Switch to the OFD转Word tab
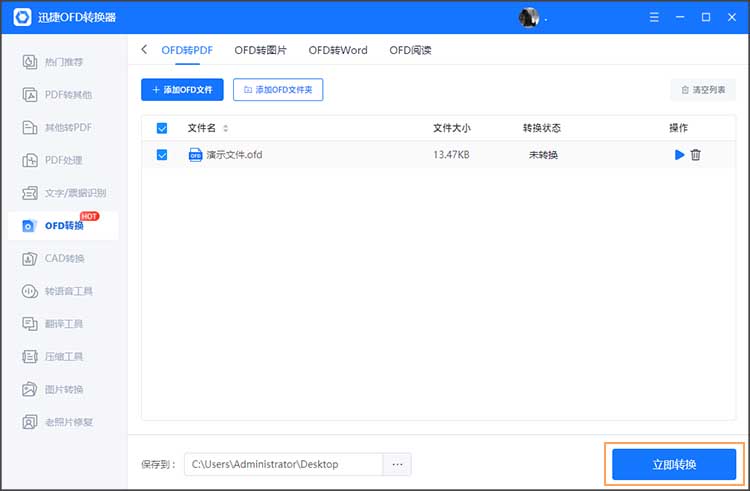Screen dimensions: 750x491 (x=337, y=50)
